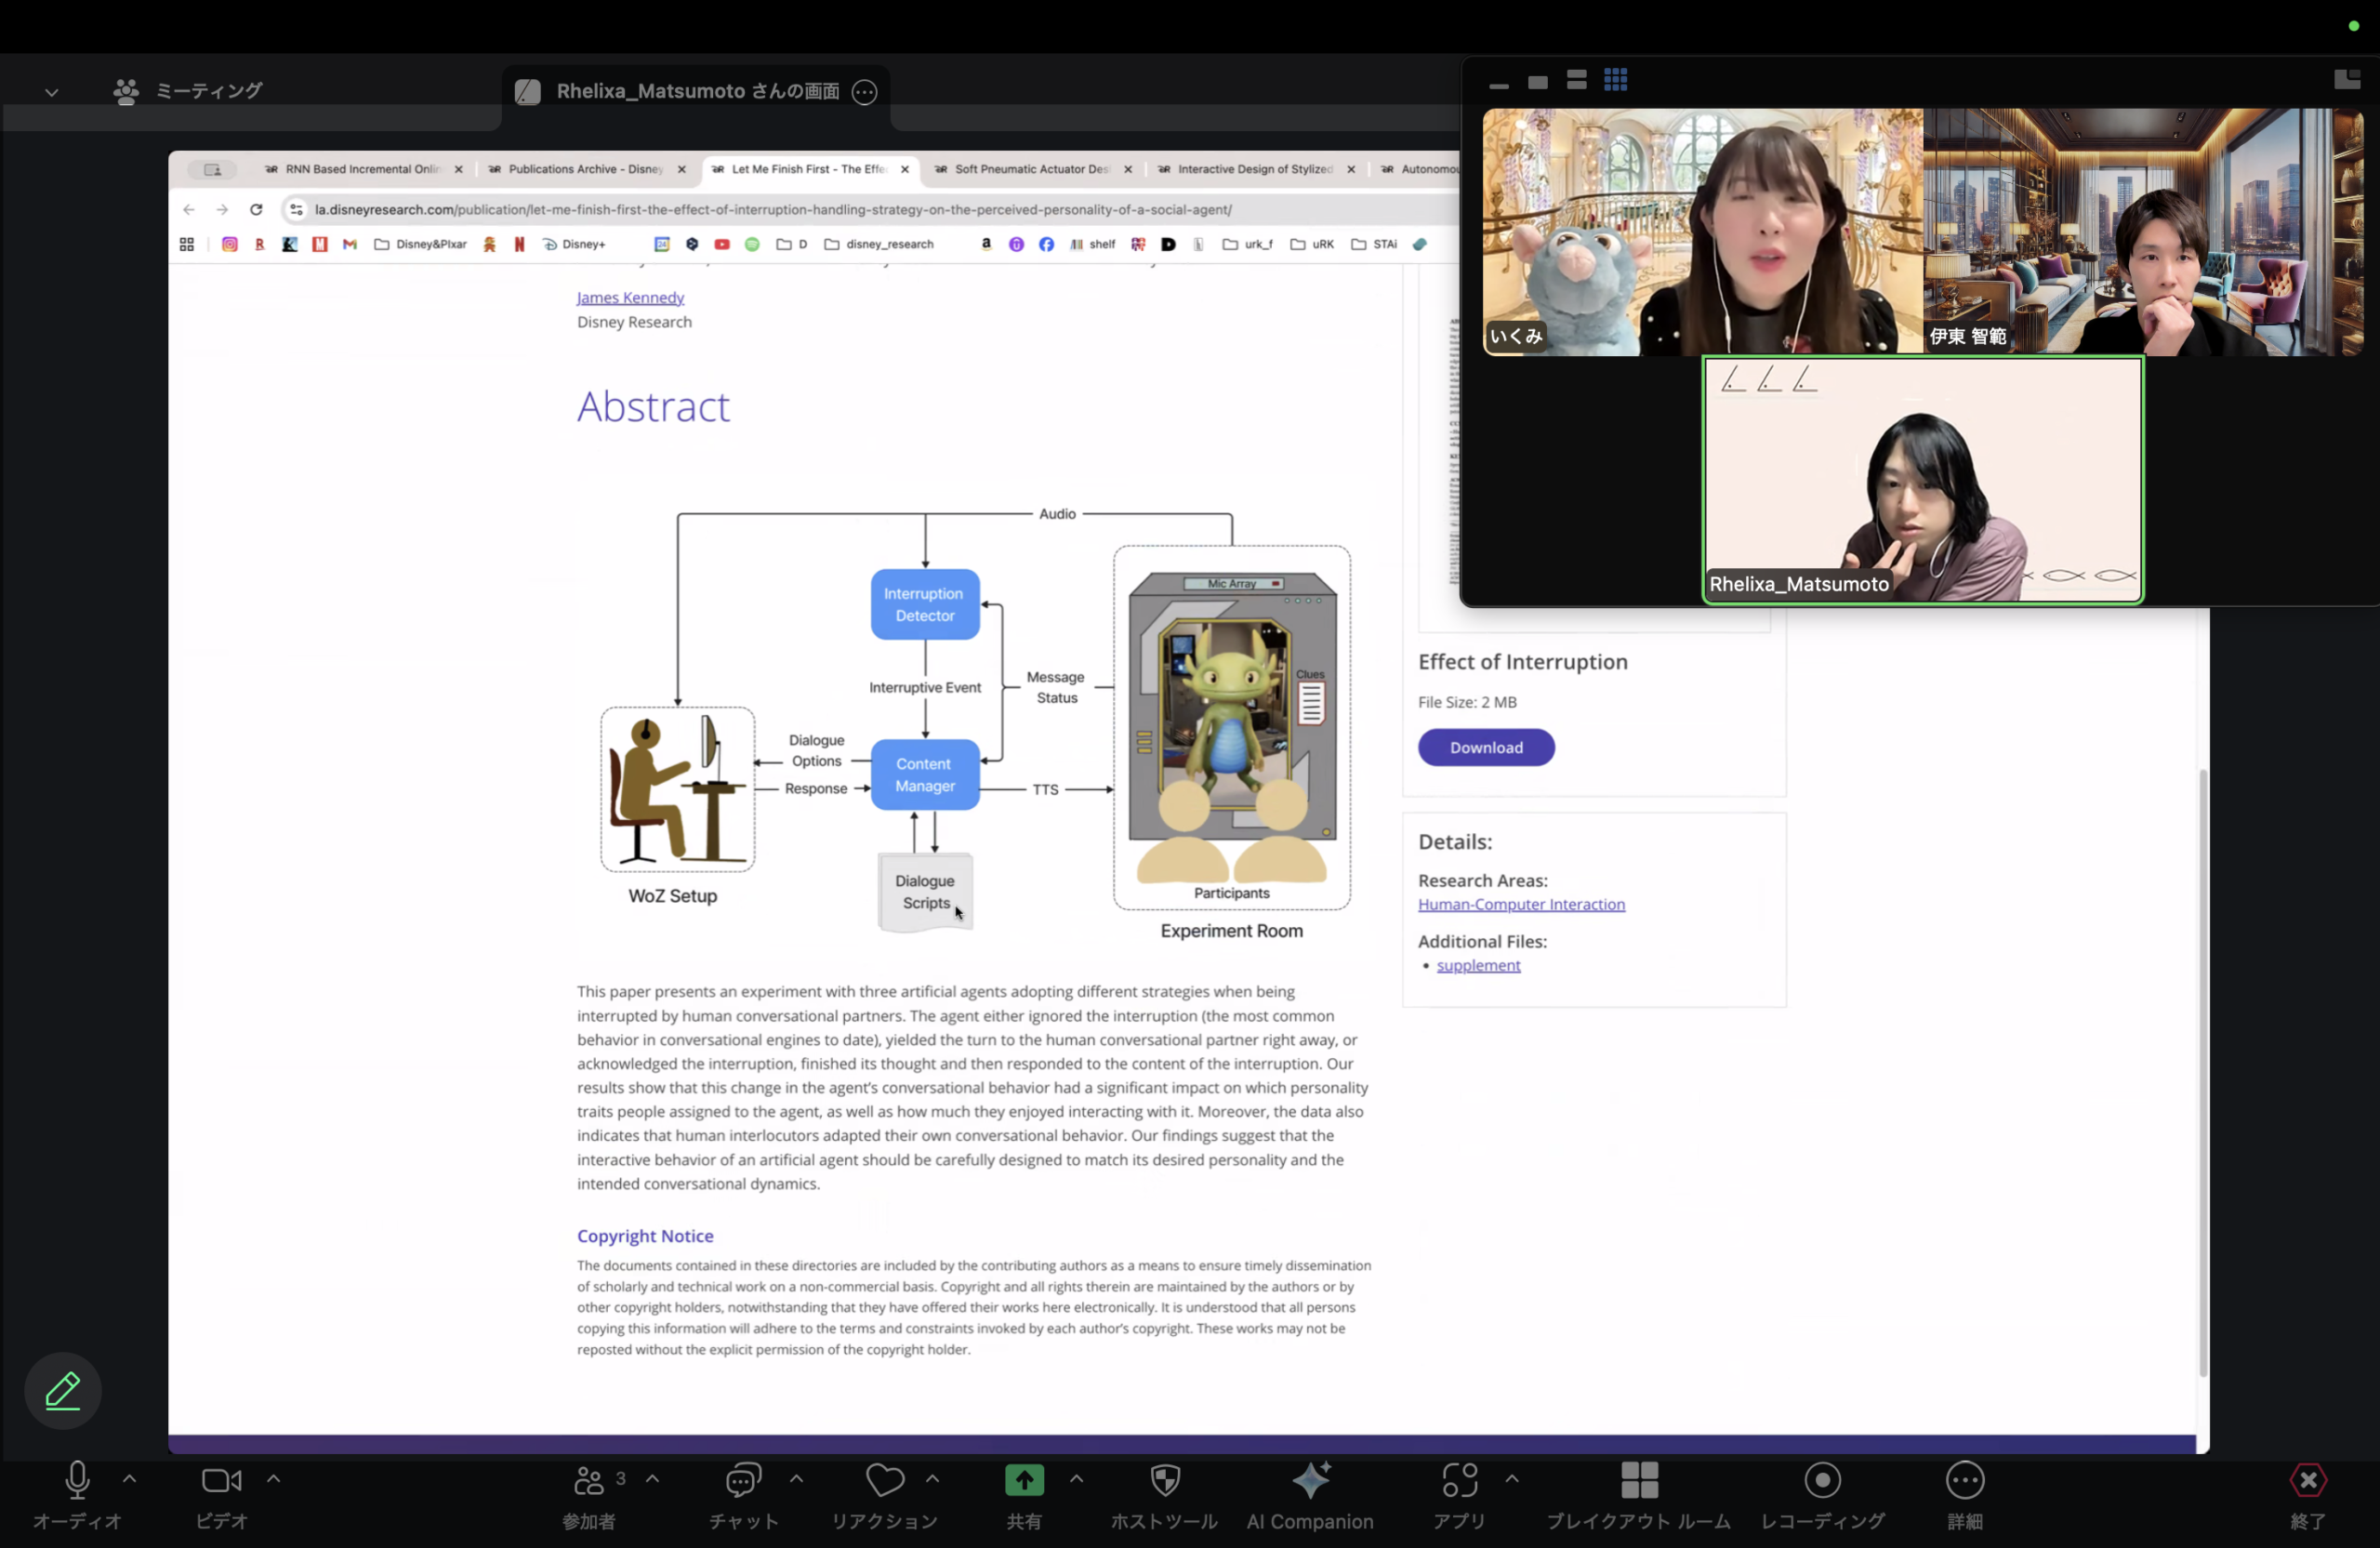Click the disneyresearch.com address bar URL
This screenshot has width=2380, height=1548.
pos(773,209)
